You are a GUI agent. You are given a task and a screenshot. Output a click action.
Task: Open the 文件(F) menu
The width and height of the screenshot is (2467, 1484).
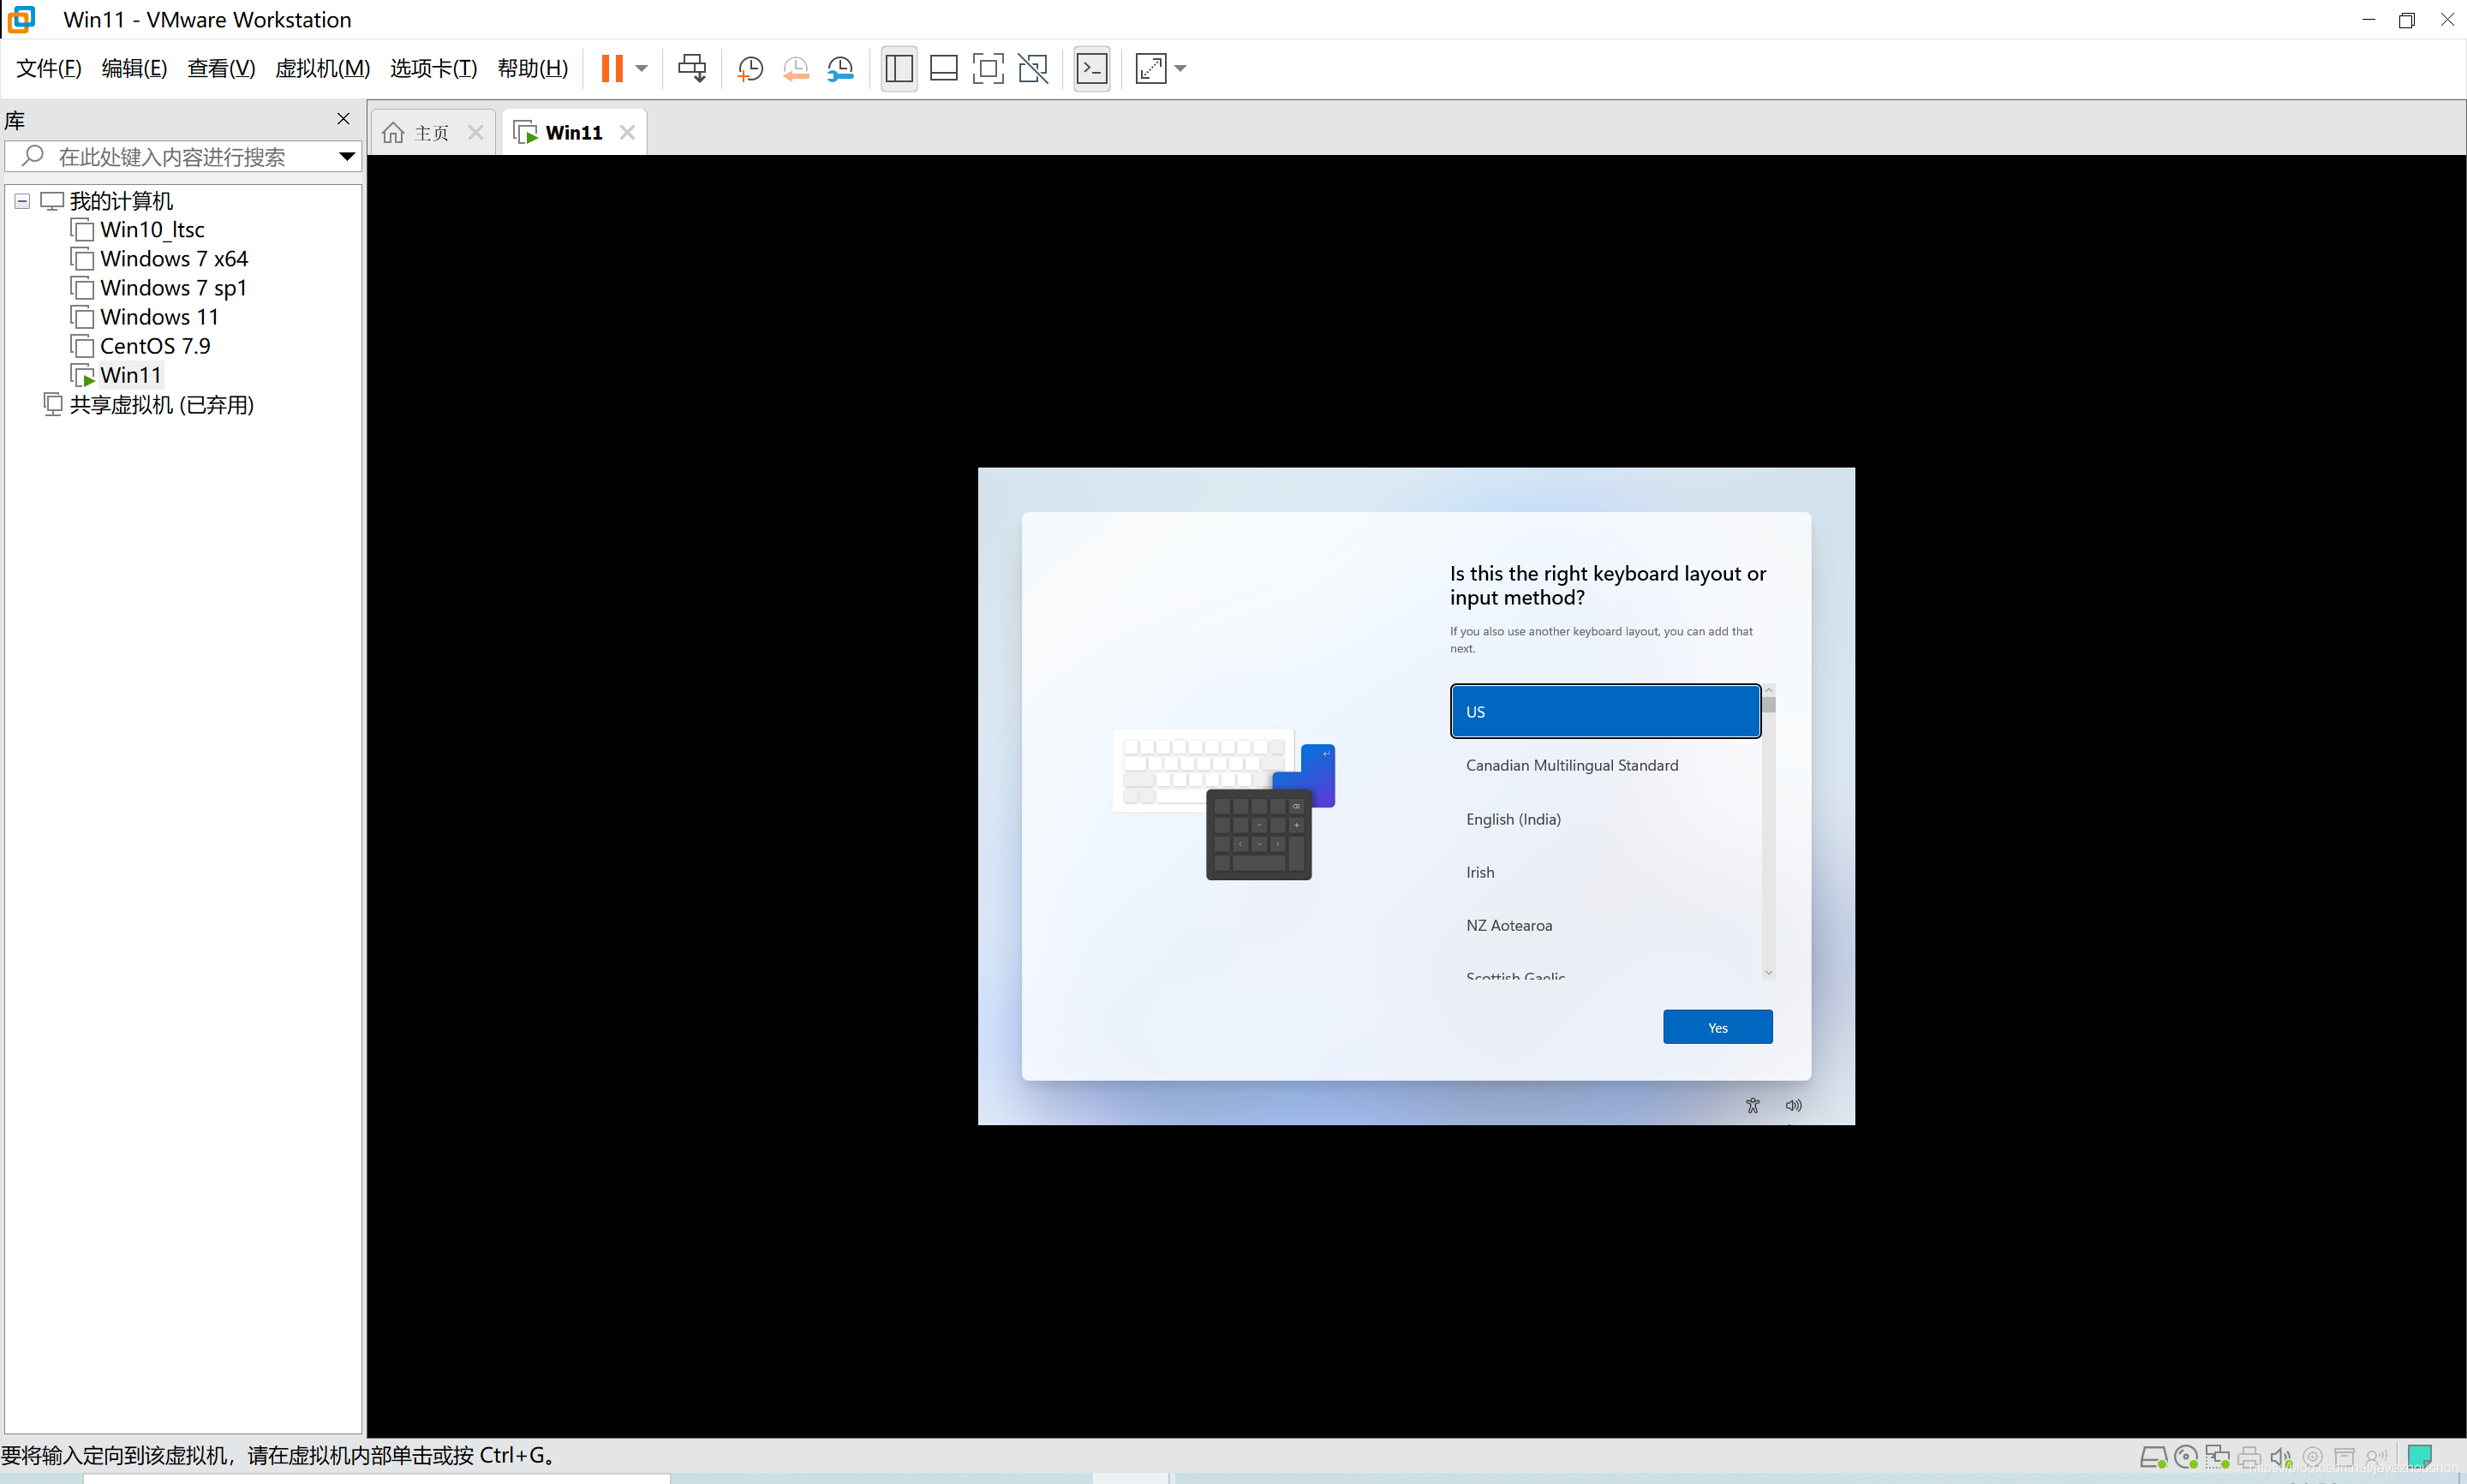click(x=49, y=68)
